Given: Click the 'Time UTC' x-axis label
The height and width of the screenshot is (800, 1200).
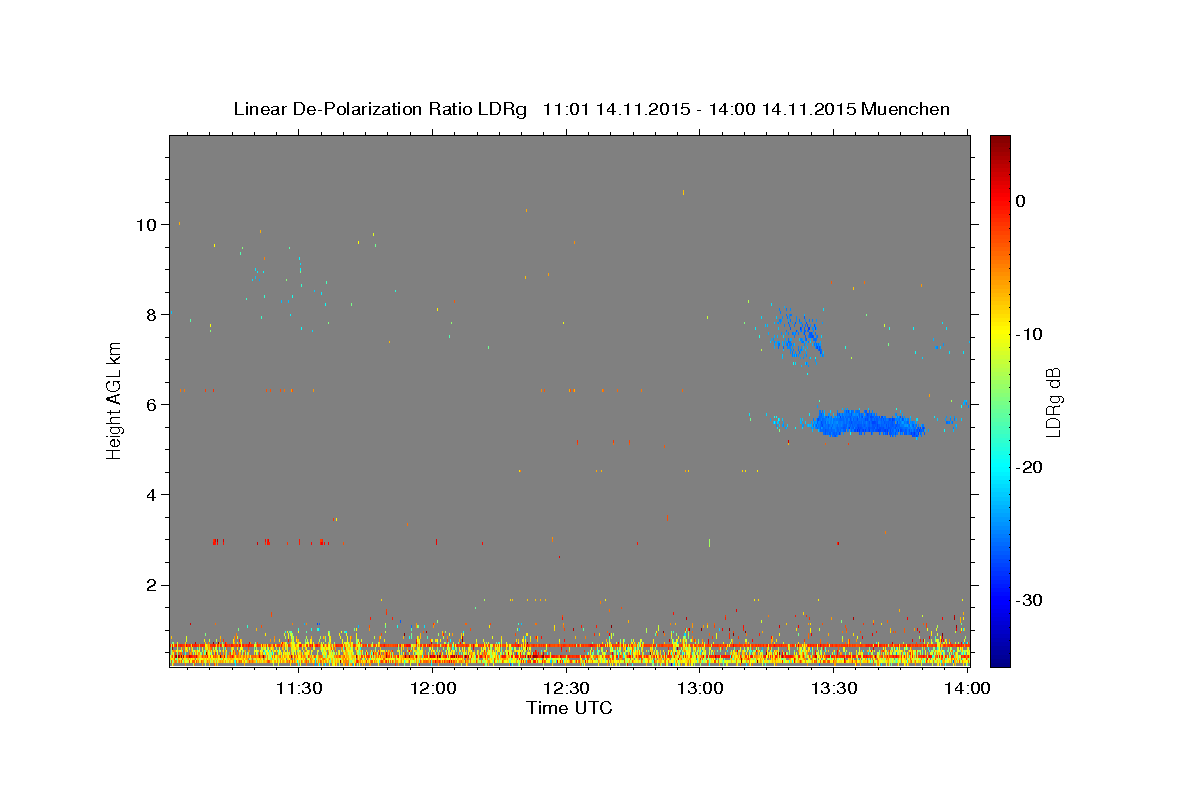Looking at the screenshot, I should tap(569, 708).
